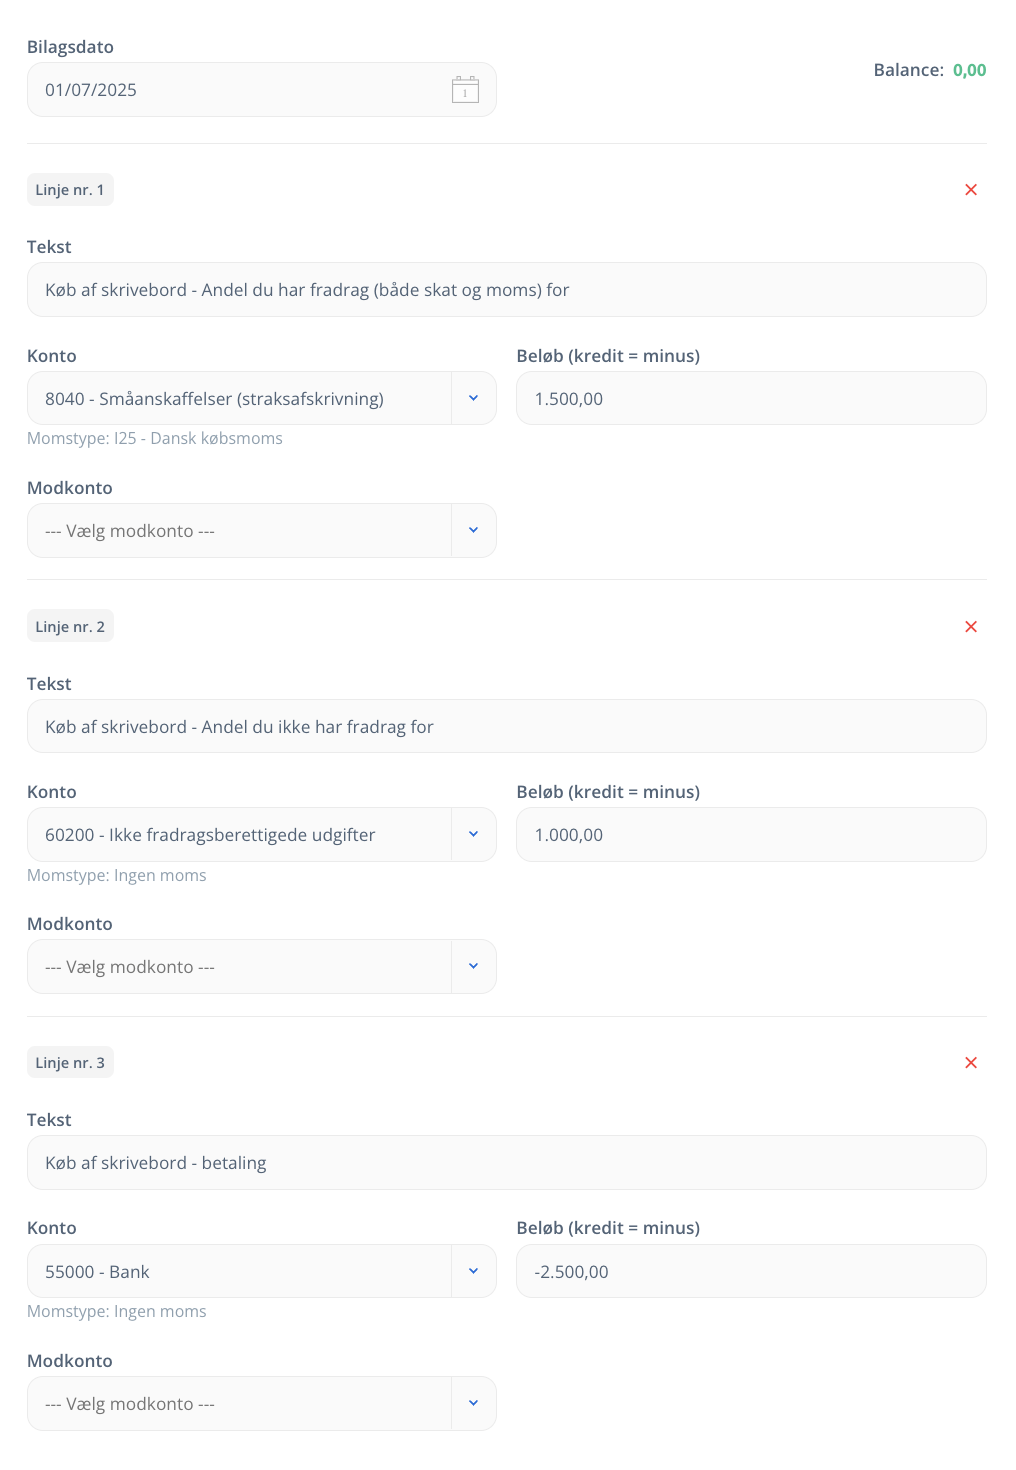Image resolution: width=1016 pixels, height=1470 pixels.
Task: Click the Balance 0,00 amount
Action: (x=969, y=70)
